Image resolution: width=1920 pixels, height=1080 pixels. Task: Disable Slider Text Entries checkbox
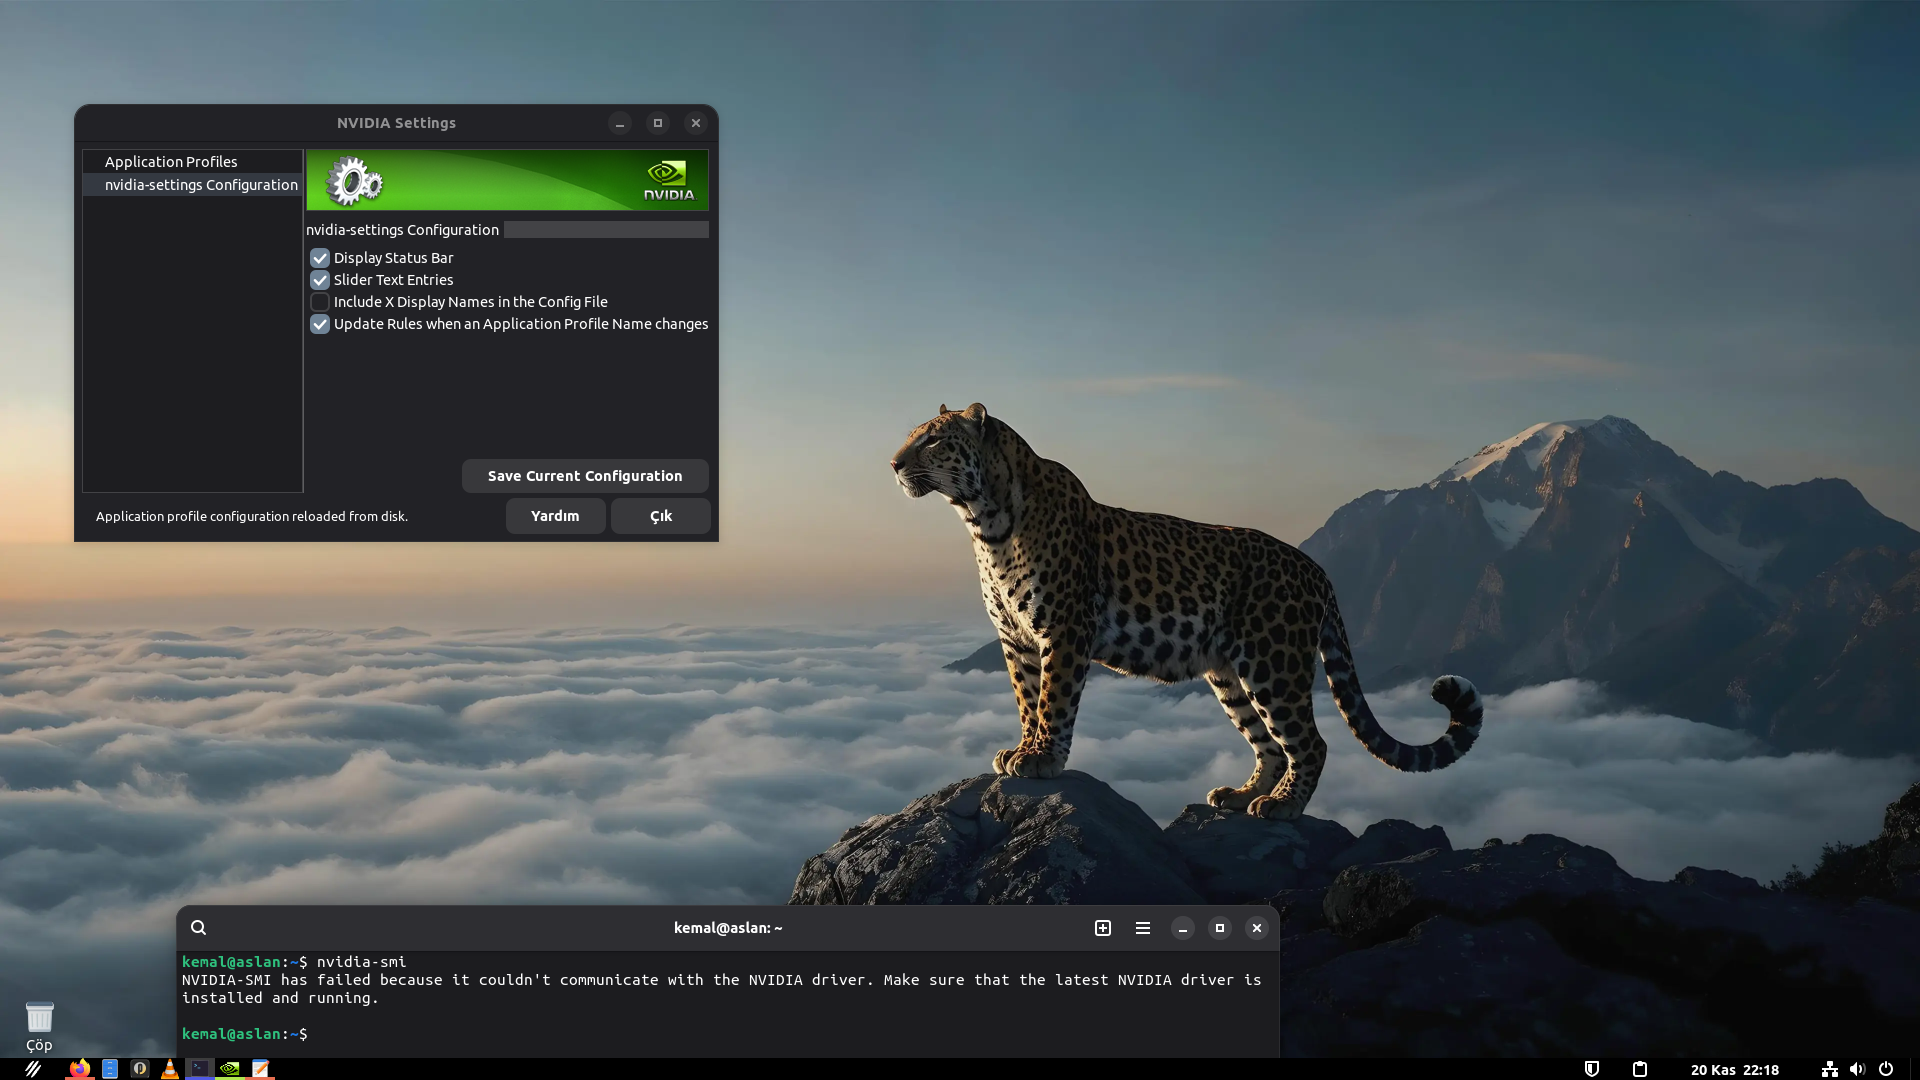point(320,280)
